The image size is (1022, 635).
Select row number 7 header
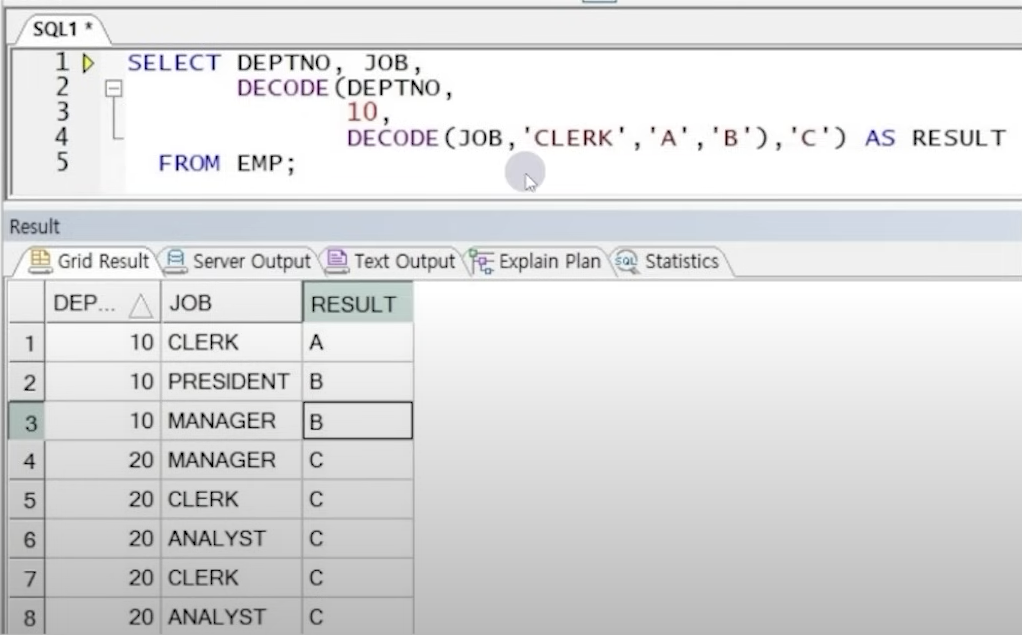point(27,578)
